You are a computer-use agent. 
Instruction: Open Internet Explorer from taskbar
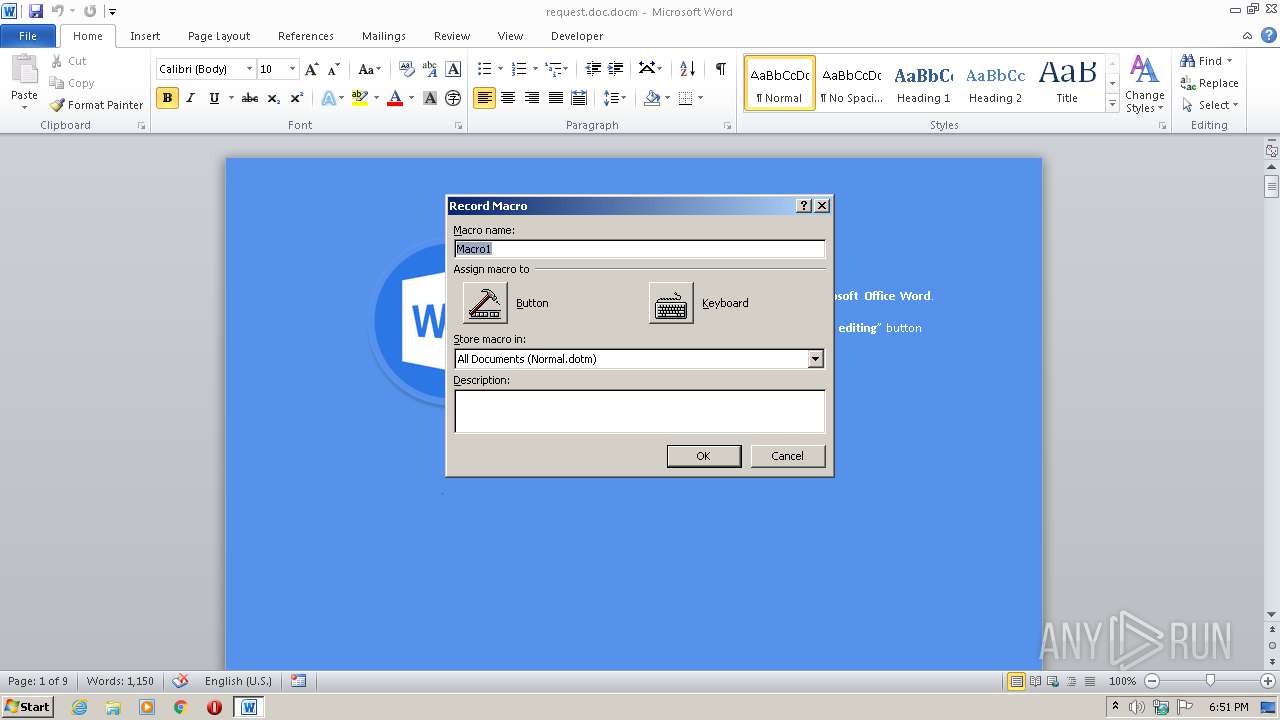(79, 707)
